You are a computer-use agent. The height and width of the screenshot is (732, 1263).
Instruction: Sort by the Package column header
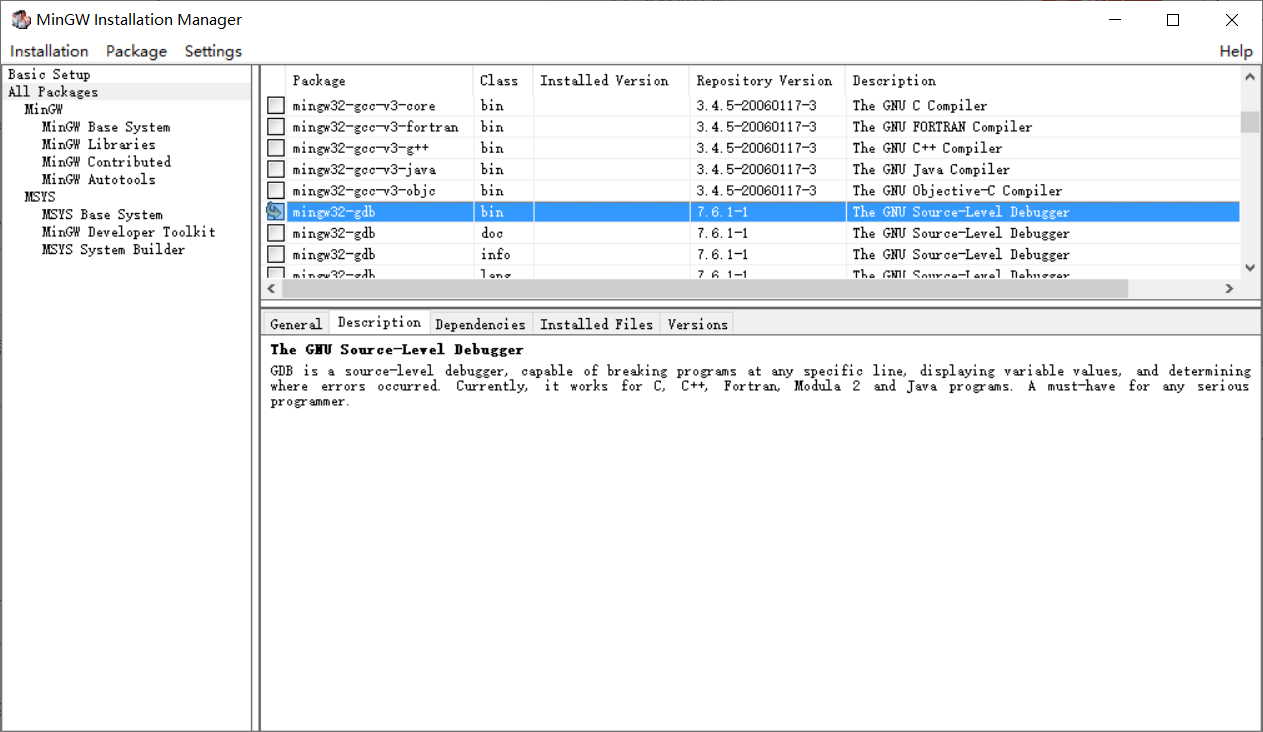click(x=379, y=80)
